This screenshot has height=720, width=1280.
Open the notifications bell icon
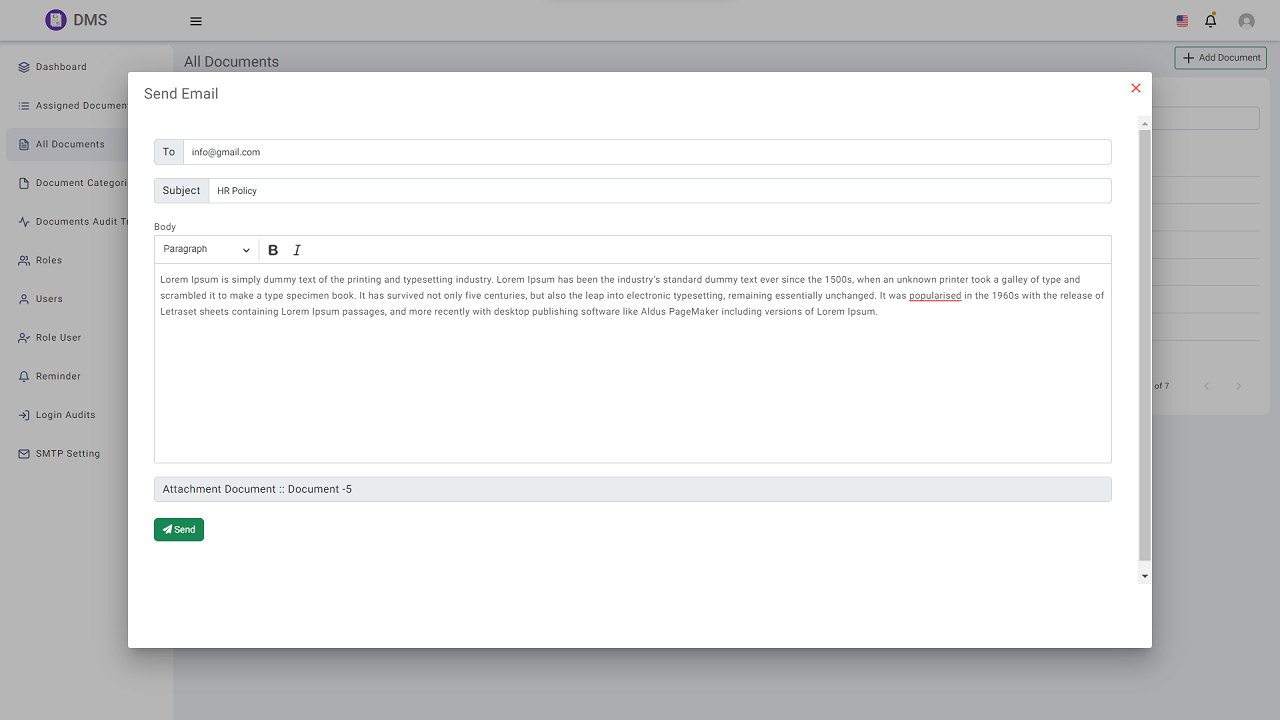point(1211,21)
